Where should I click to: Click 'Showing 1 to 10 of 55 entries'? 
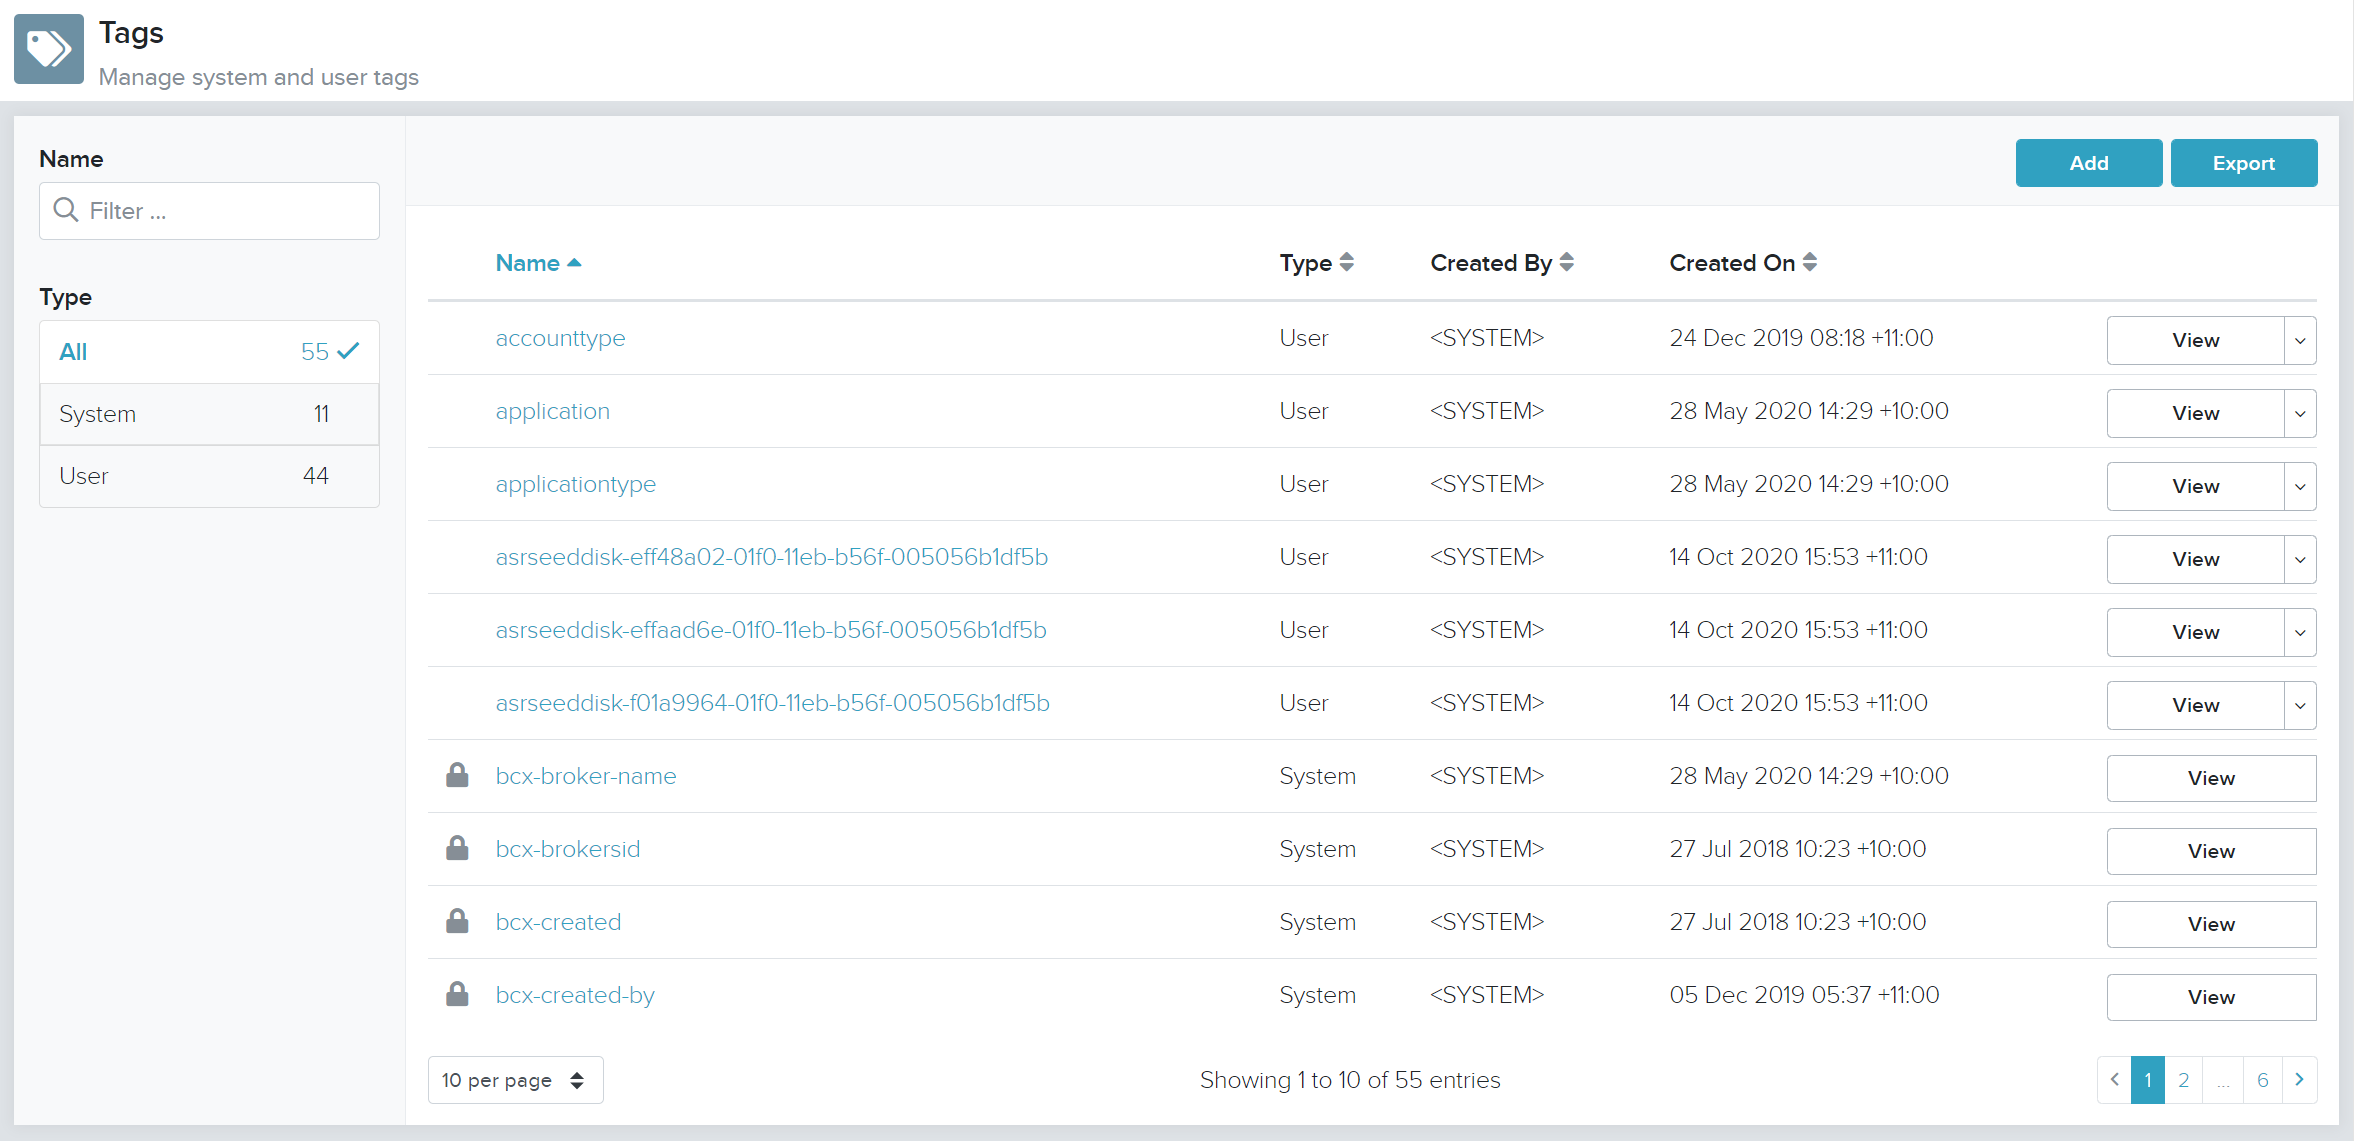click(1350, 1080)
